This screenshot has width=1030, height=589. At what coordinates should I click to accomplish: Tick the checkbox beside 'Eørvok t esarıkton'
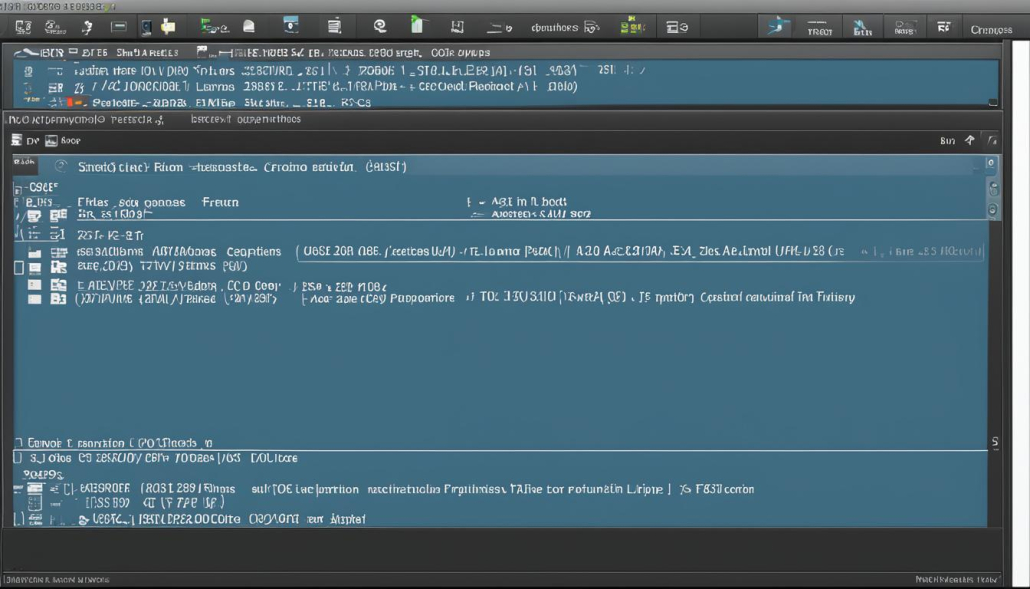(18, 443)
